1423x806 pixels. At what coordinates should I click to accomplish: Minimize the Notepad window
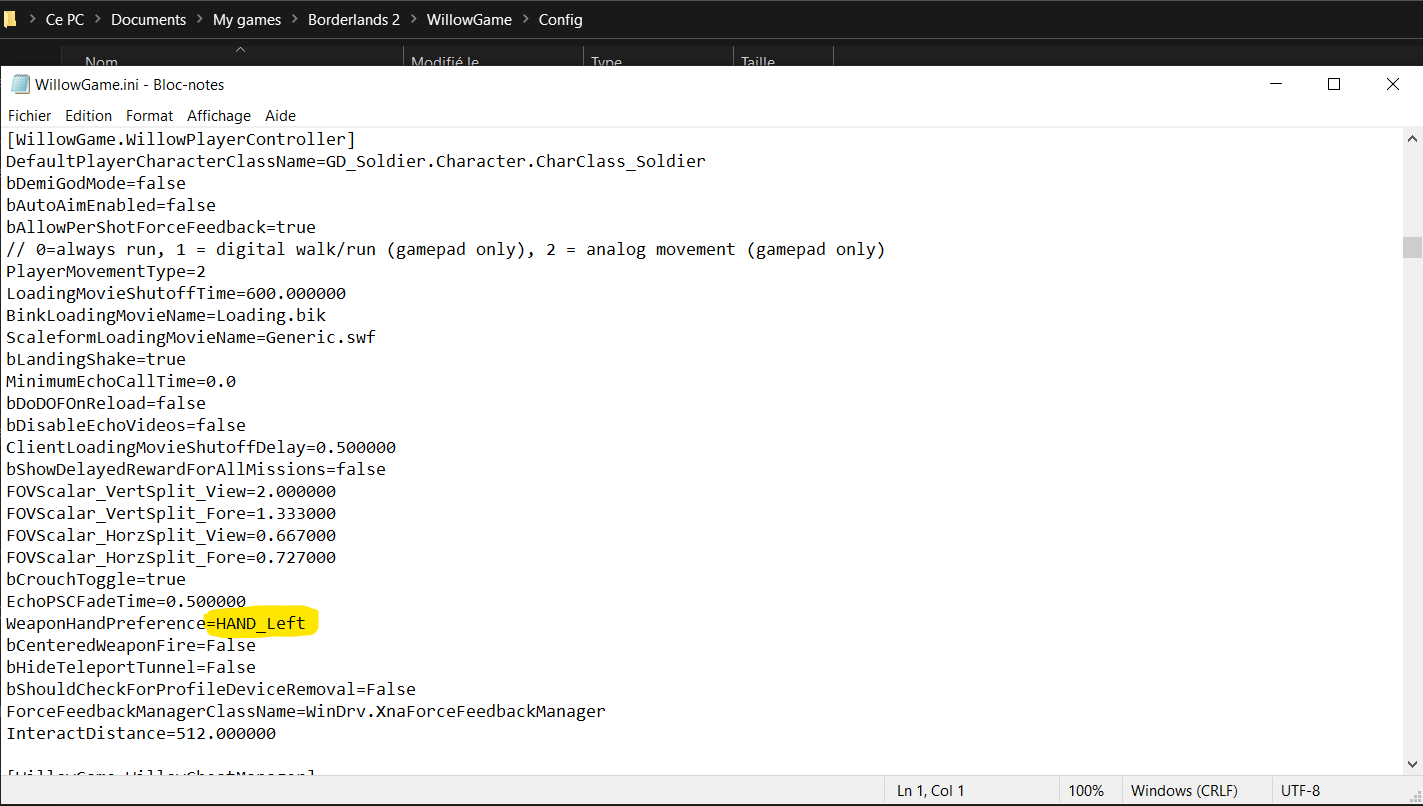click(x=1275, y=84)
